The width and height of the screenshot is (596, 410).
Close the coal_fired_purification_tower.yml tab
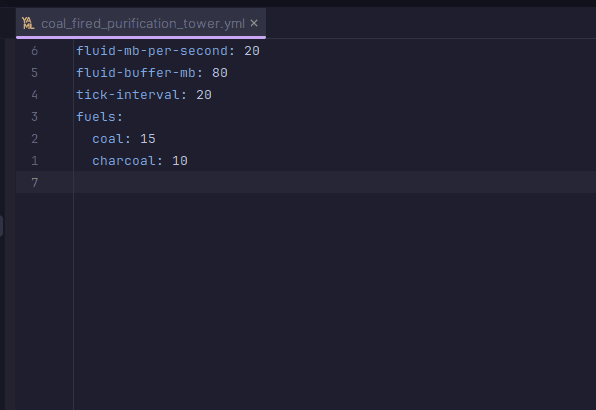coord(254,23)
